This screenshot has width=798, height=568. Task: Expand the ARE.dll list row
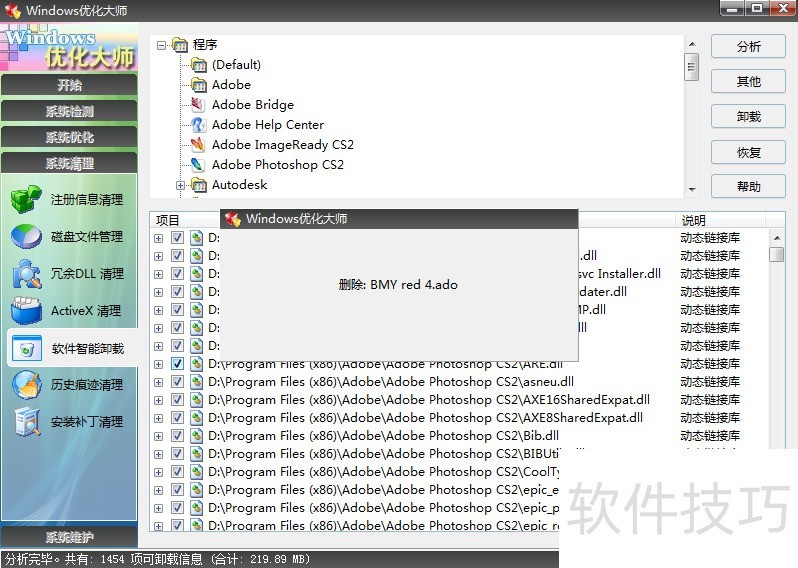click(x=158, y=364)
